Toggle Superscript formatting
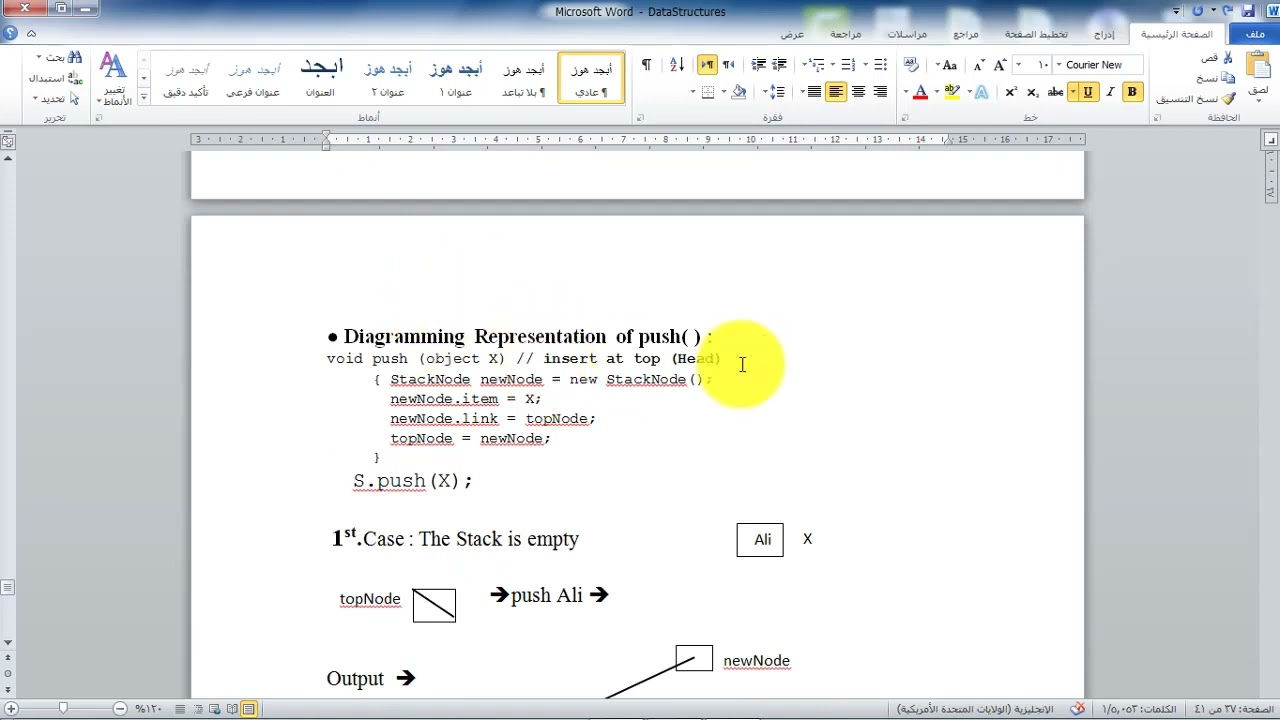 [1011, 92]
